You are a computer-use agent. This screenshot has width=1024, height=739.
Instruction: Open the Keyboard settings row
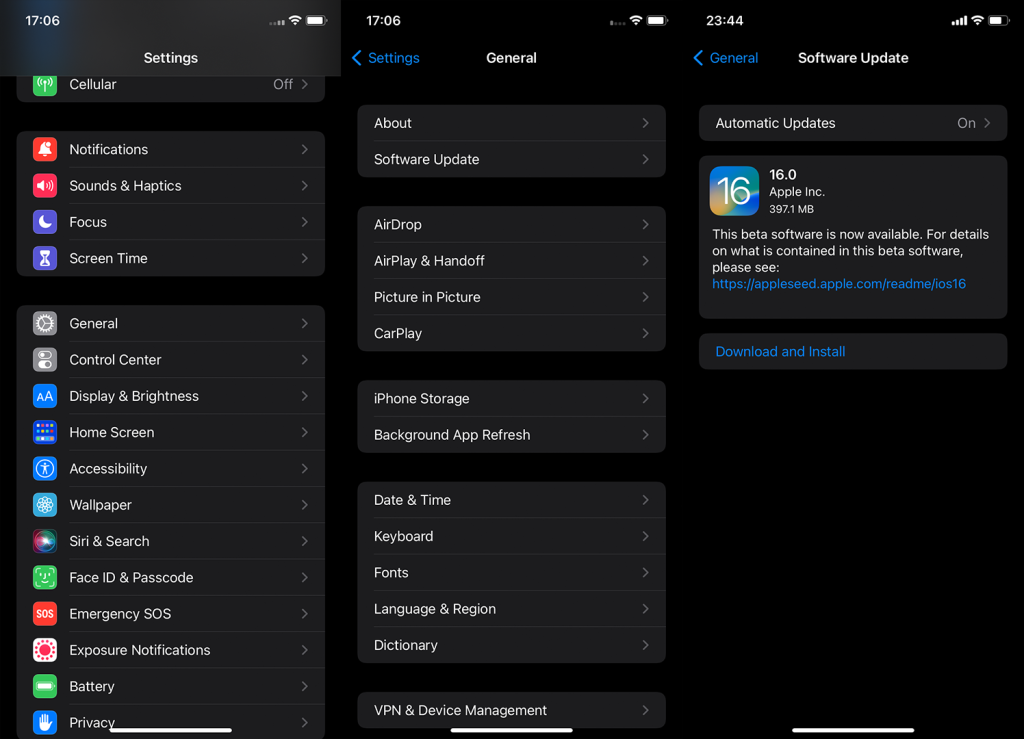point(511,537)
